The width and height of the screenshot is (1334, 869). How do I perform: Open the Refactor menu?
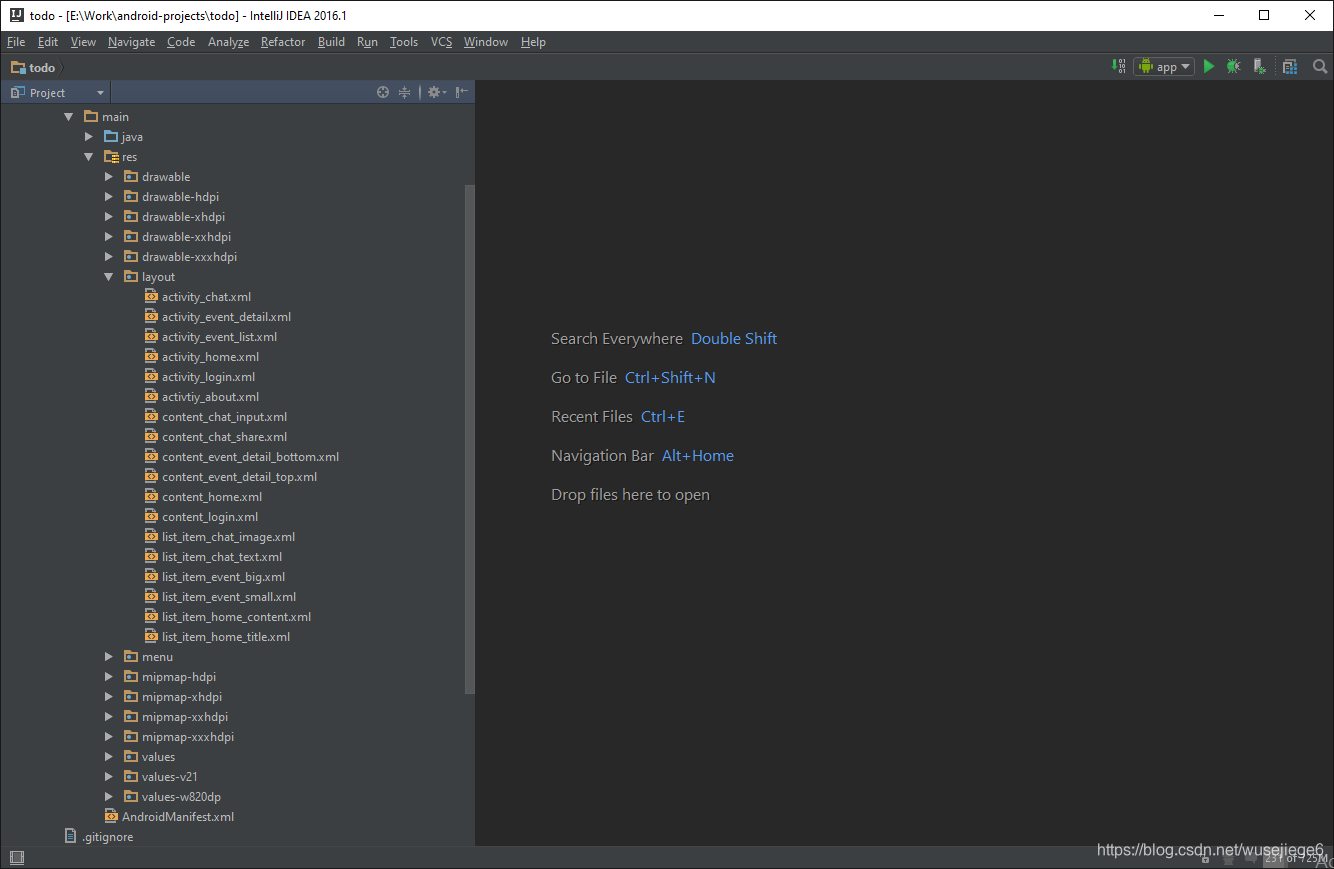[283, 42]
